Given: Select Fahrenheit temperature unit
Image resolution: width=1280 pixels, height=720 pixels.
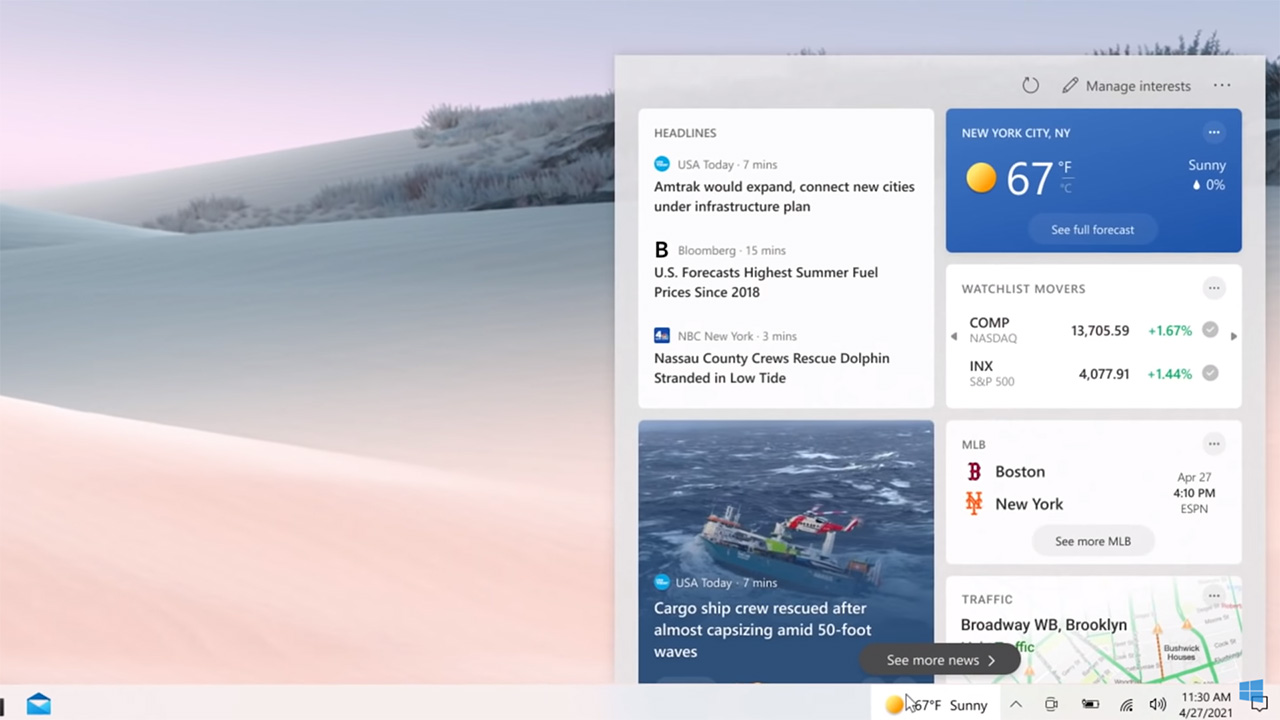Looking at the screenshot, I should click(1066, 168).
